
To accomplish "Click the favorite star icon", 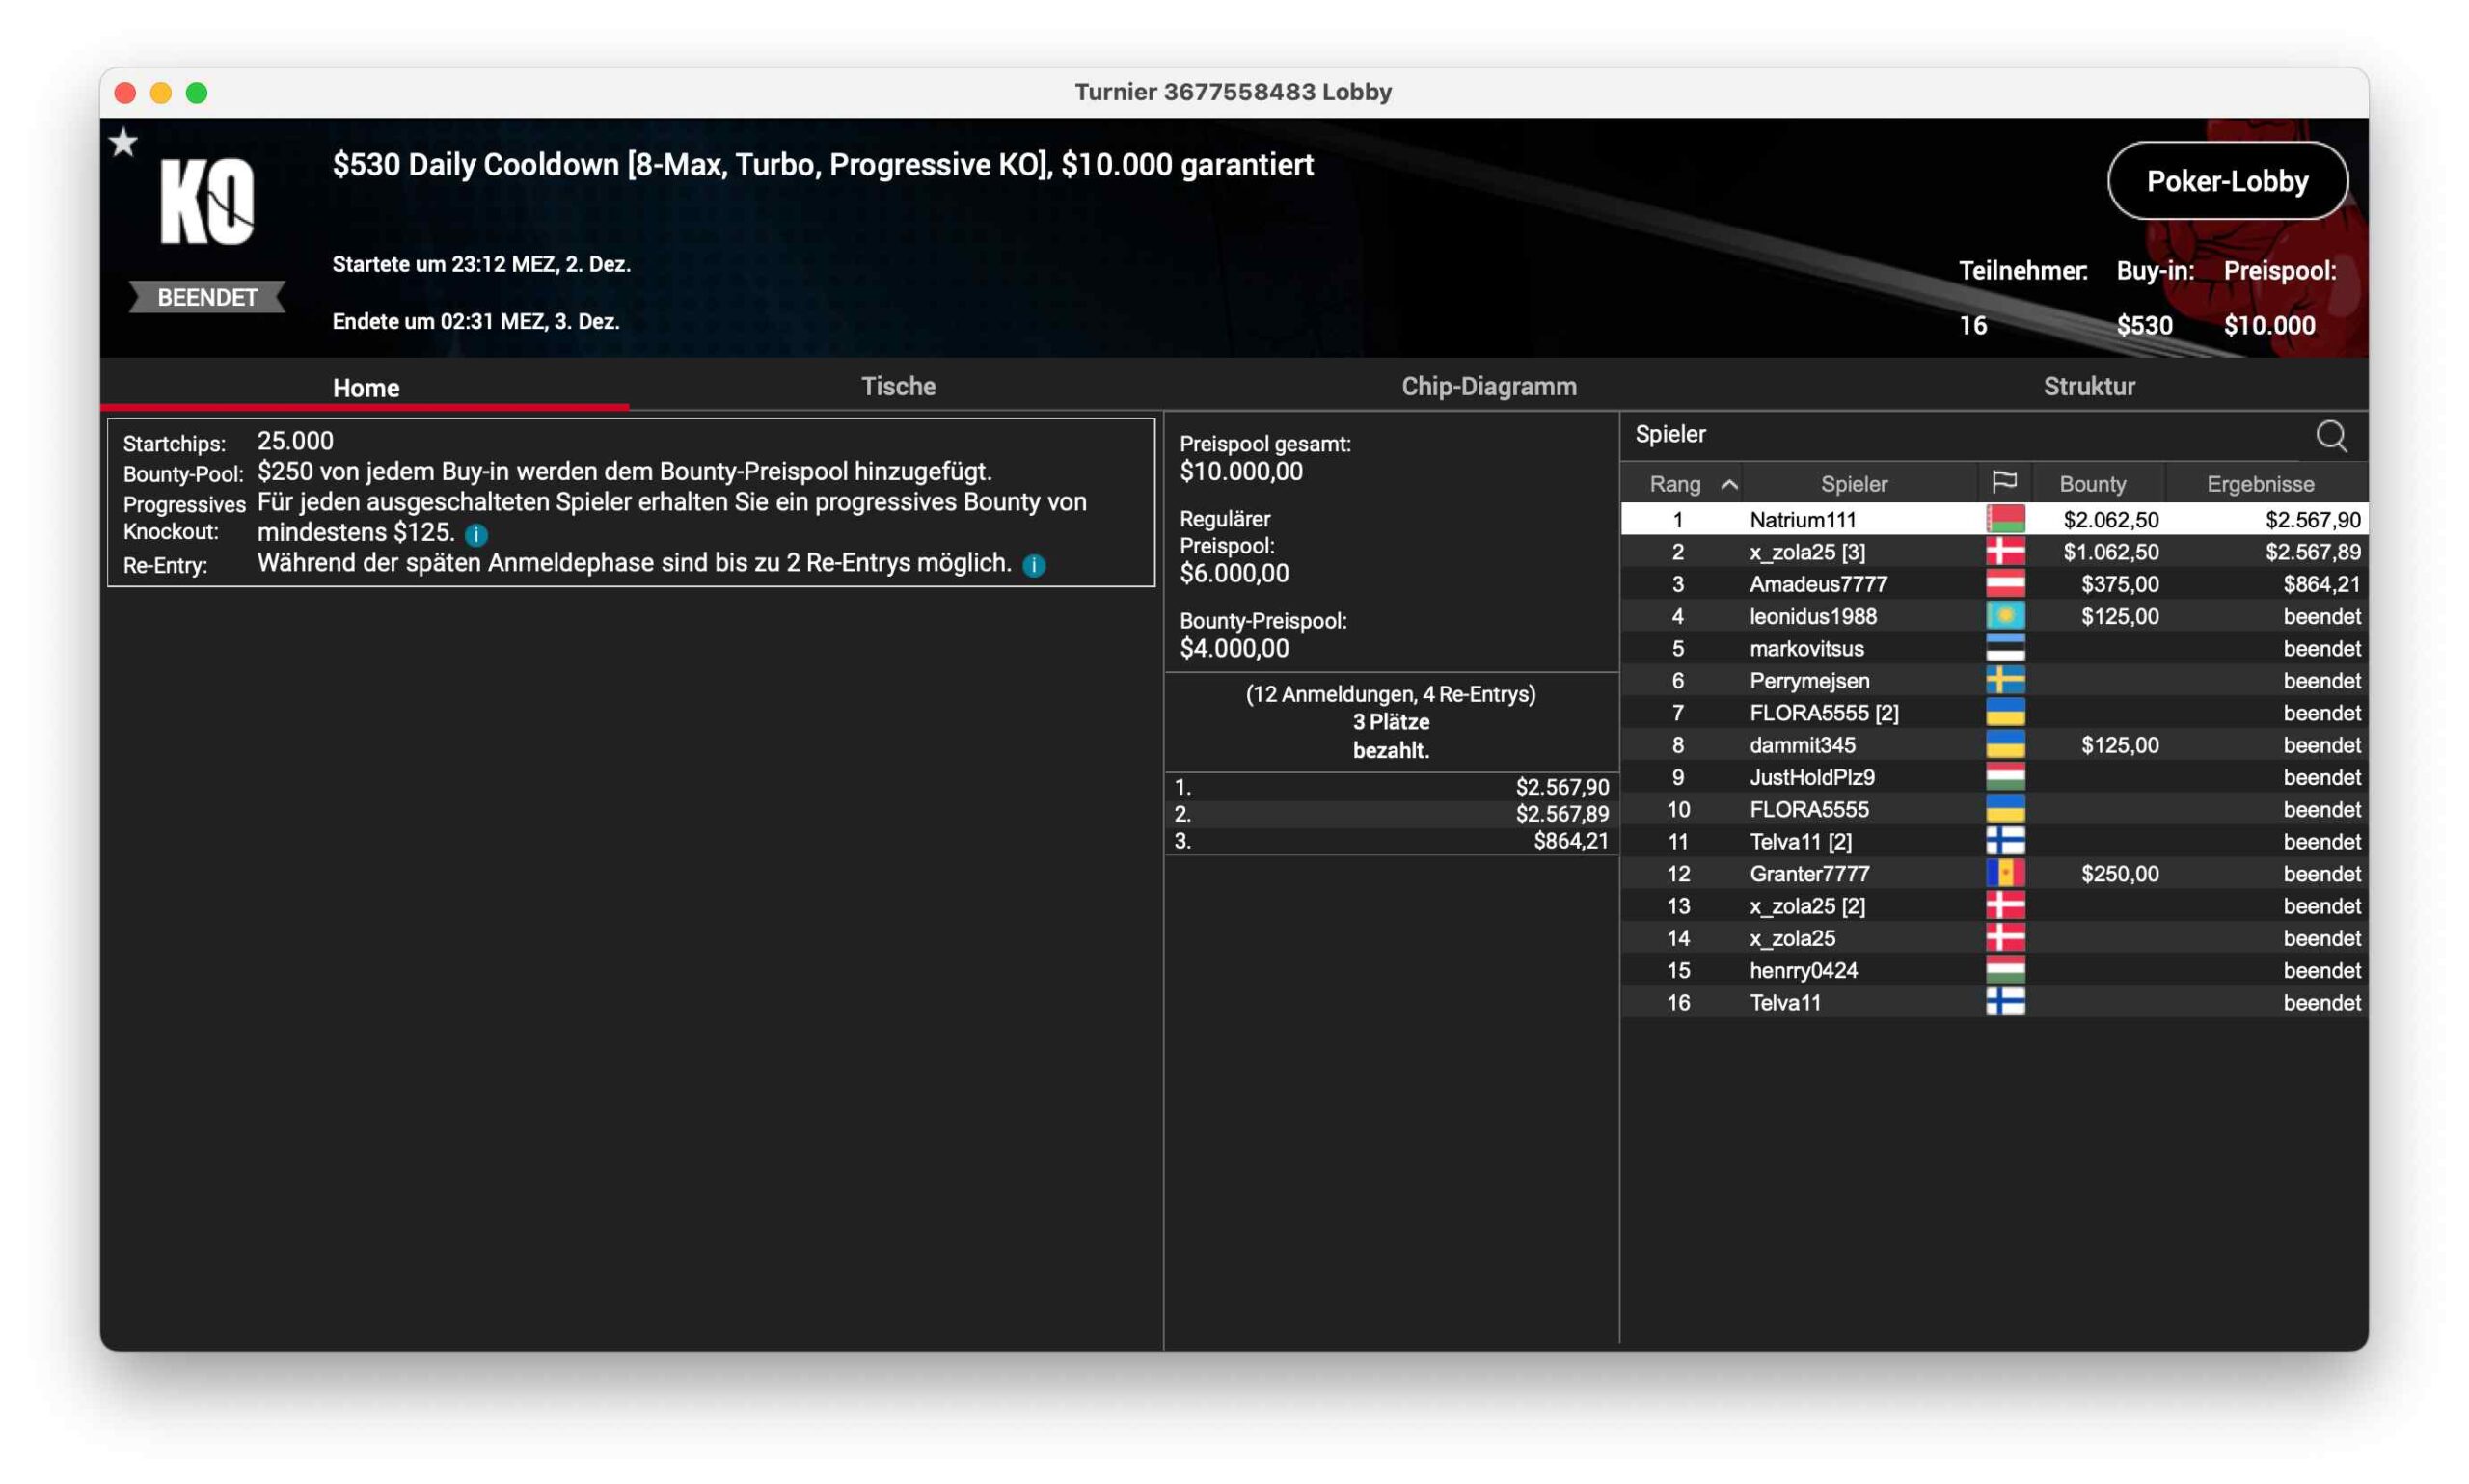I will 123,143.
